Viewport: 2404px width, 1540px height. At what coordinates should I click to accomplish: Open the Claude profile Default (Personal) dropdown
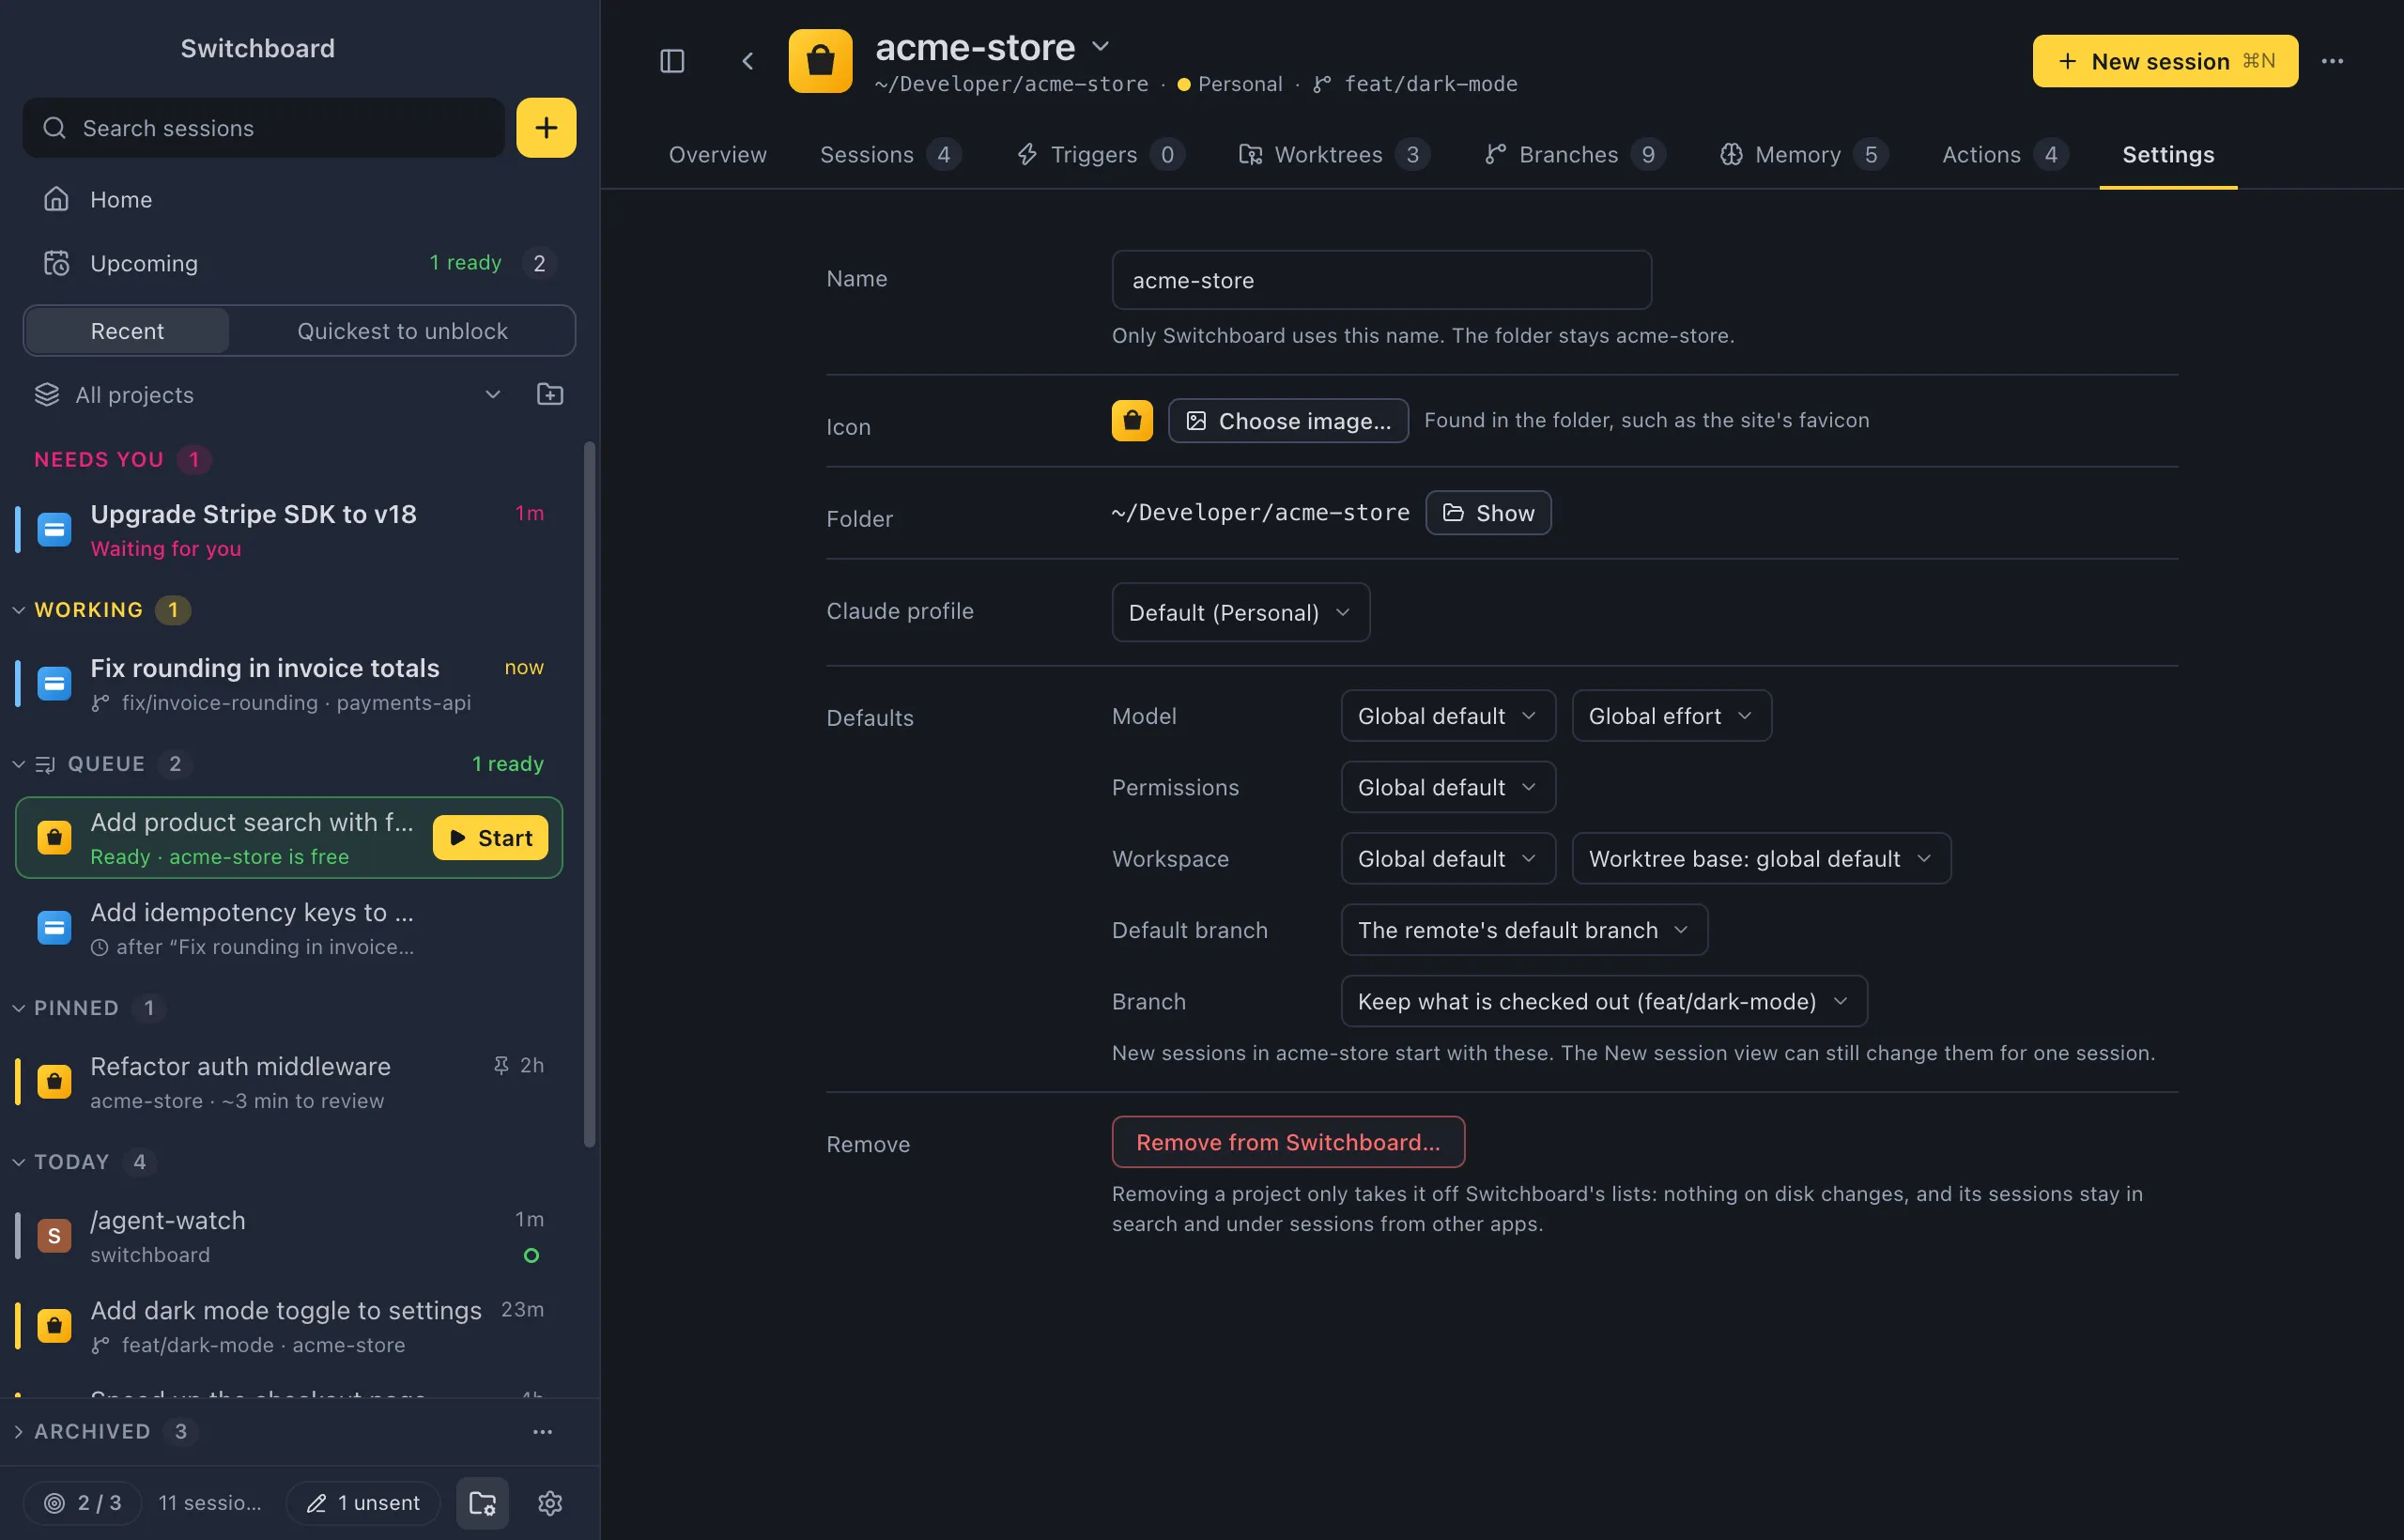click(x=1240, y=612)
